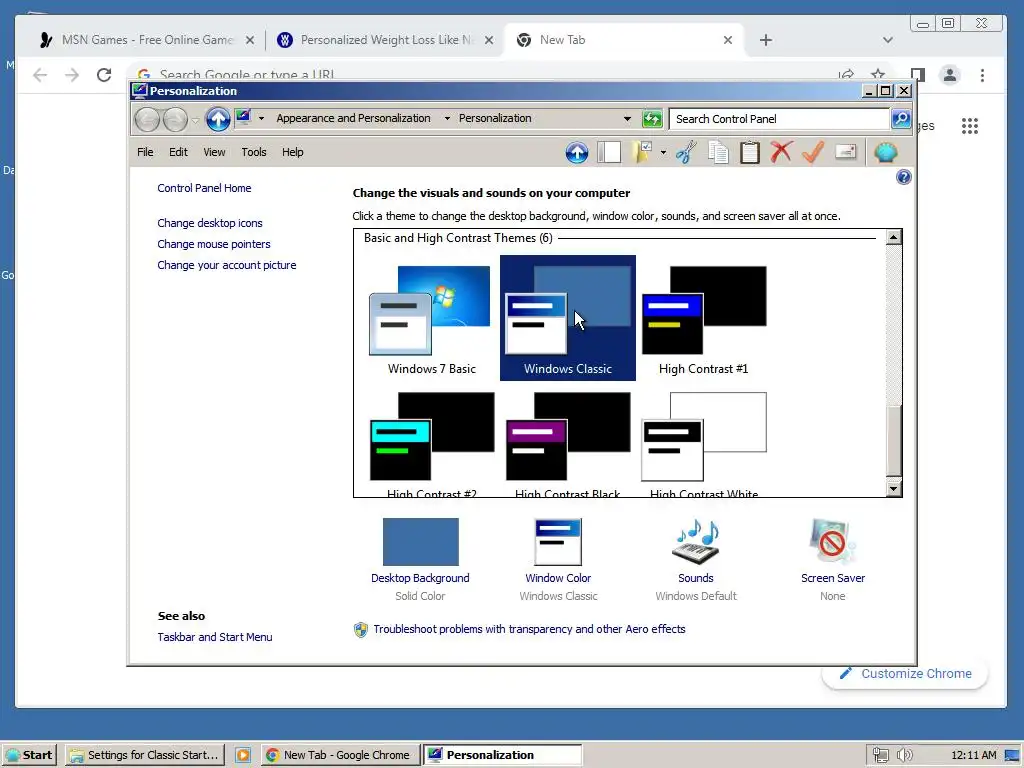The image size is (1024, 768).
Task: Open Chrome's tab search chevron
Action: (888, 40)
